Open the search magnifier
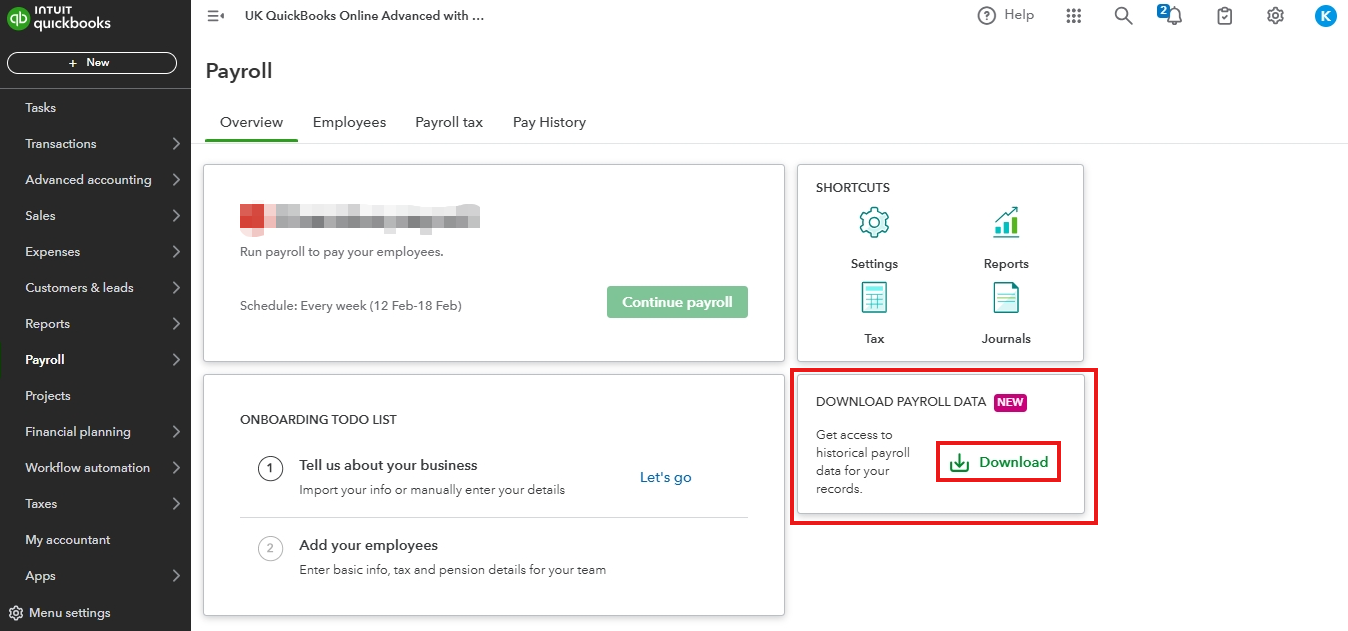This screenshot has width=1348, height=631. [x=1123, y=16]
